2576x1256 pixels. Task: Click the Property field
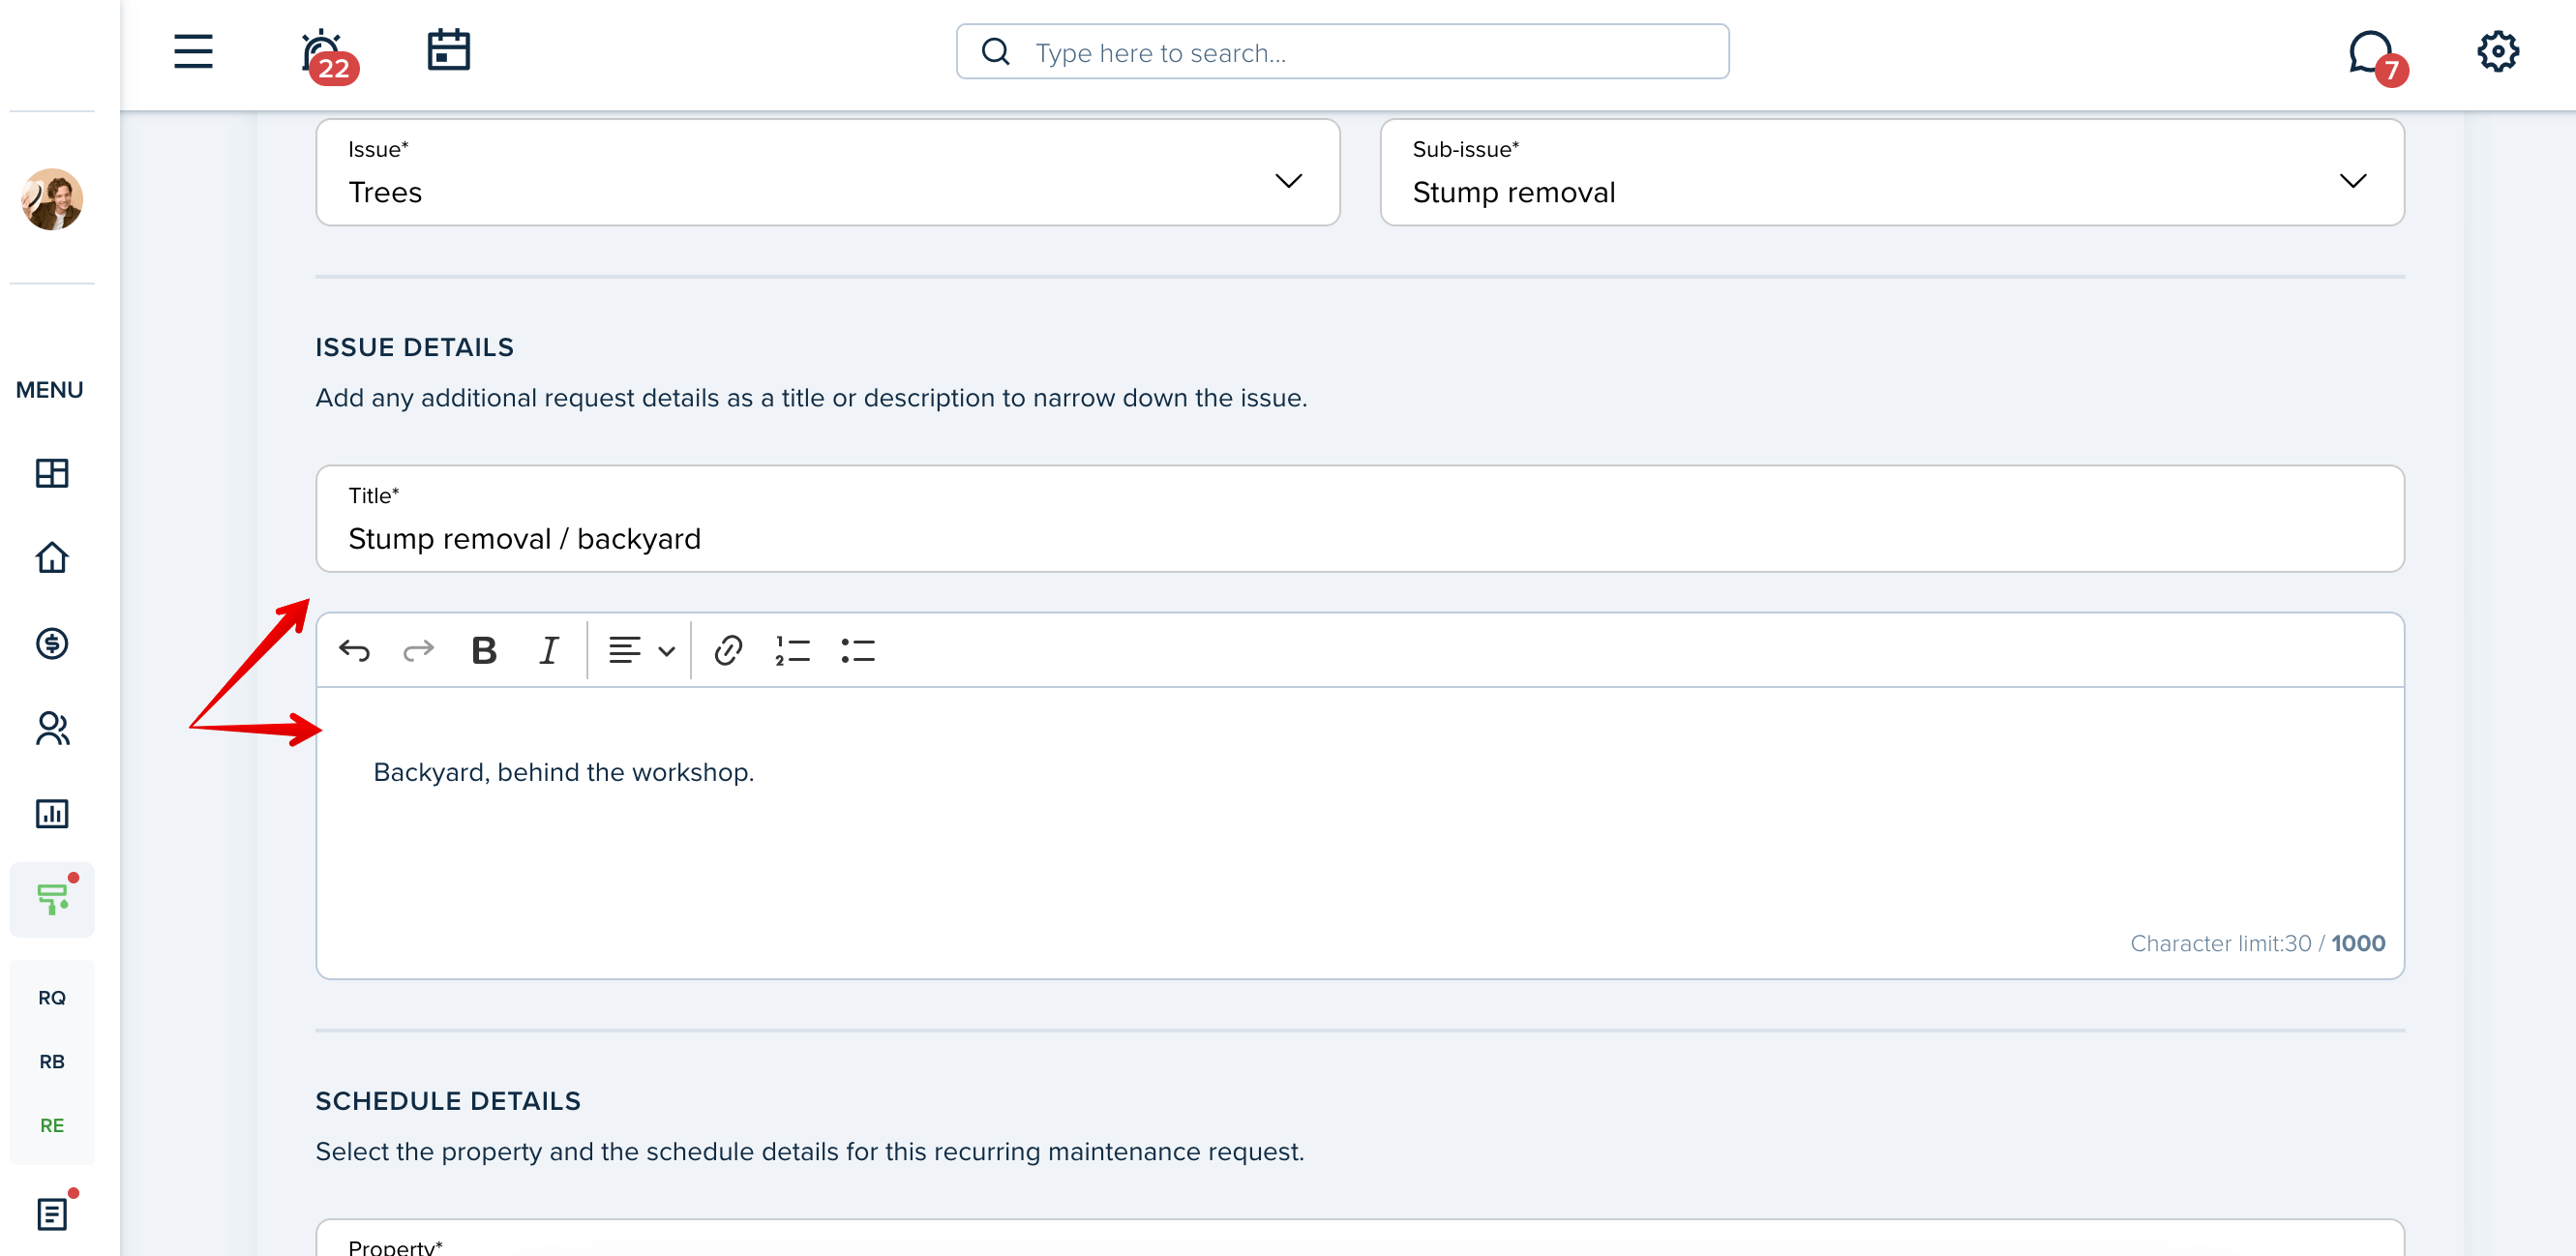[x=1360, y=1238]
